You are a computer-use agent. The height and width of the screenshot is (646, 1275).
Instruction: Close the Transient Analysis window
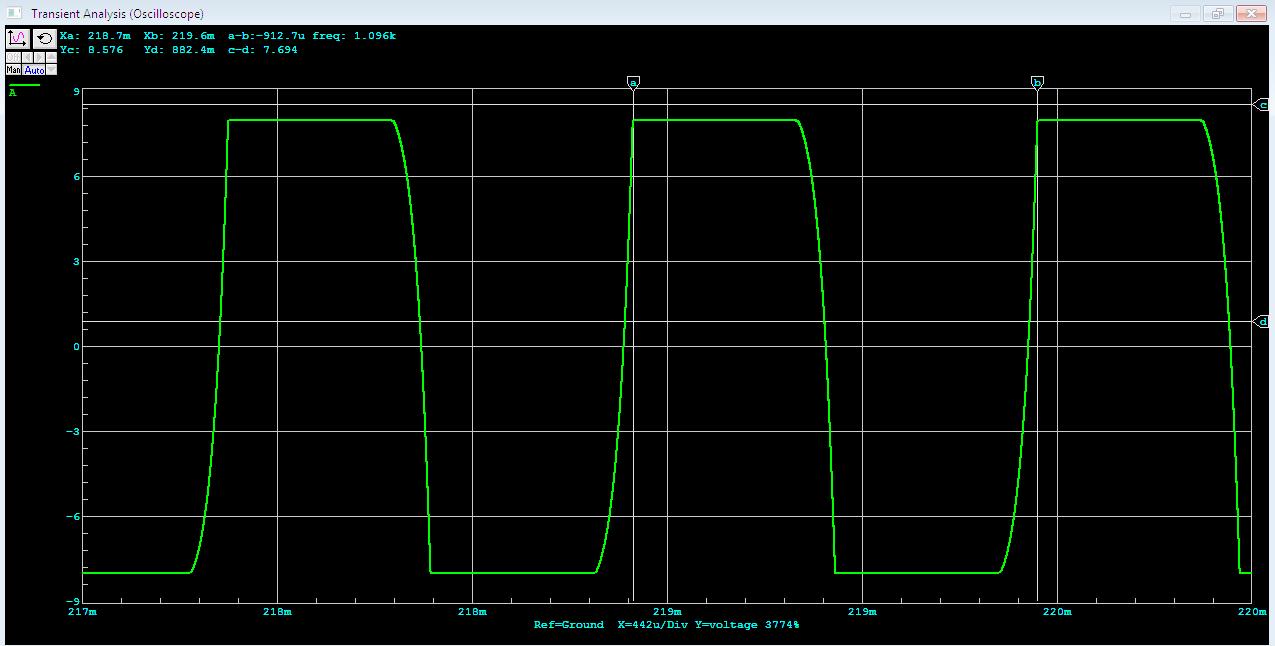1251,13
